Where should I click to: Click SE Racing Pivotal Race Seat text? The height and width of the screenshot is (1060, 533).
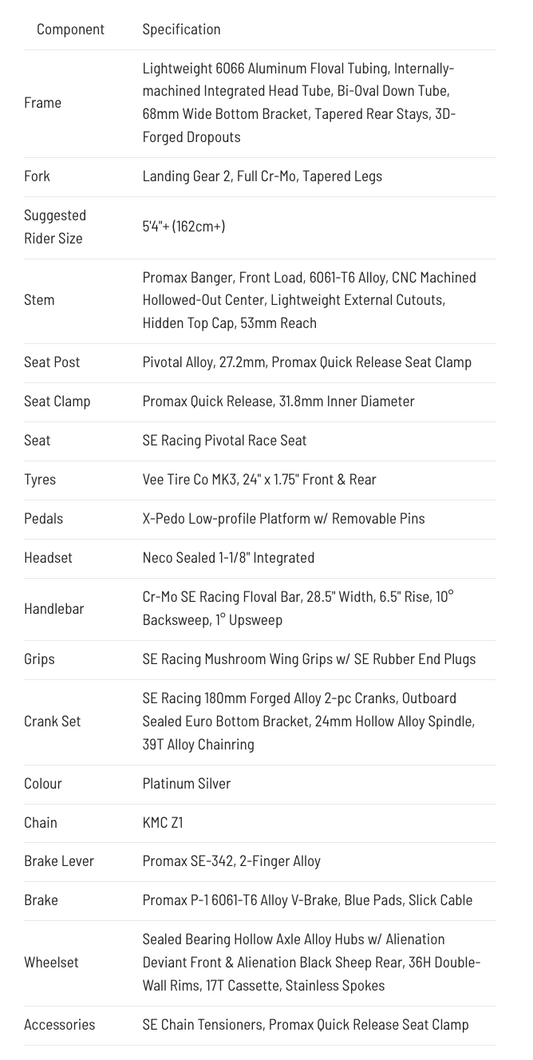pos(224,441)
